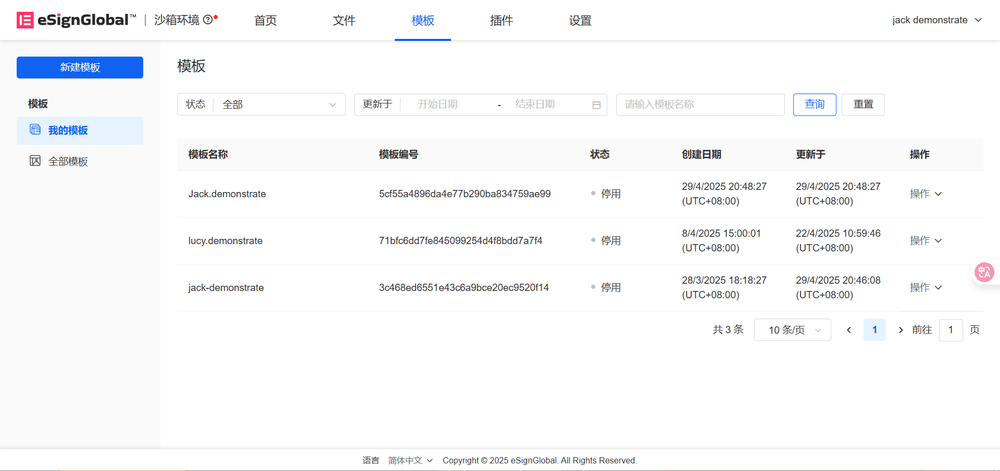Click the sandbox environment help icon
This screenshot has height=471, width=1000.
click(x=208, y=20)
